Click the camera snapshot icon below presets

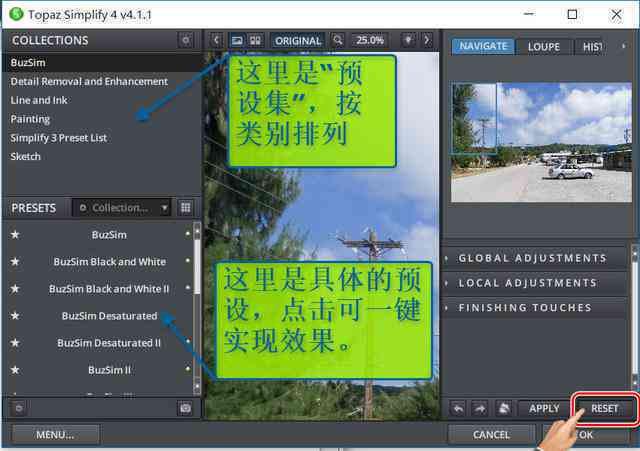pyautogui.click(x=186, y=408)
